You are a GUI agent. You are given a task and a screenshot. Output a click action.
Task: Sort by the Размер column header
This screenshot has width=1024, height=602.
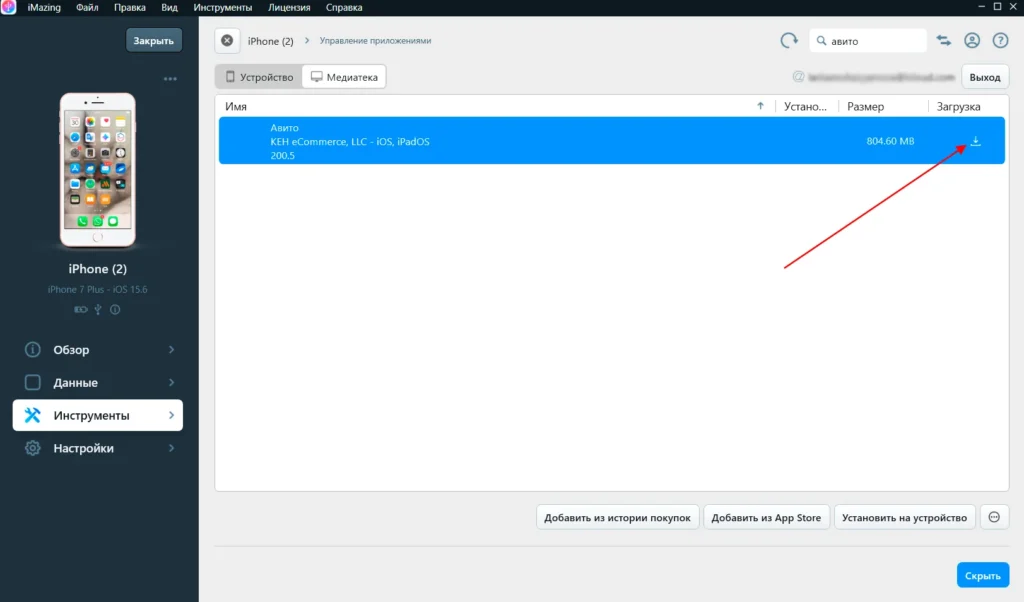[x=865, y=106]
